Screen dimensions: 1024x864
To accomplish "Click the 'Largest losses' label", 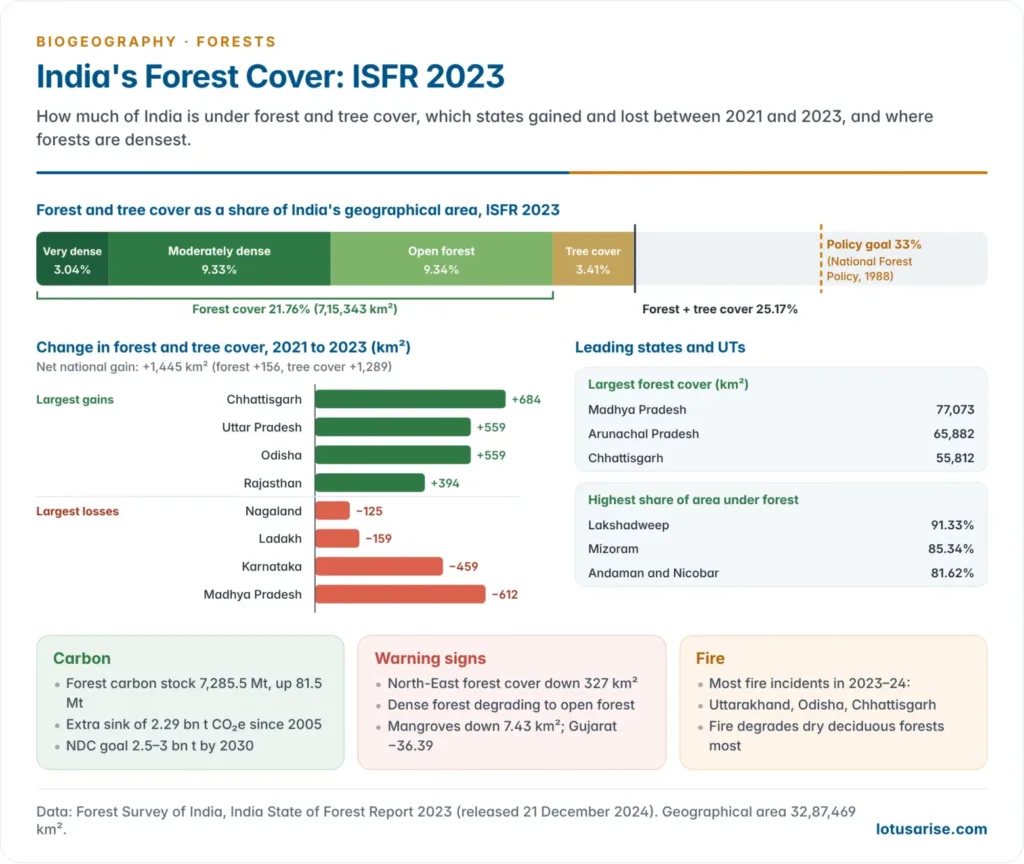I will tap(78, 511).
